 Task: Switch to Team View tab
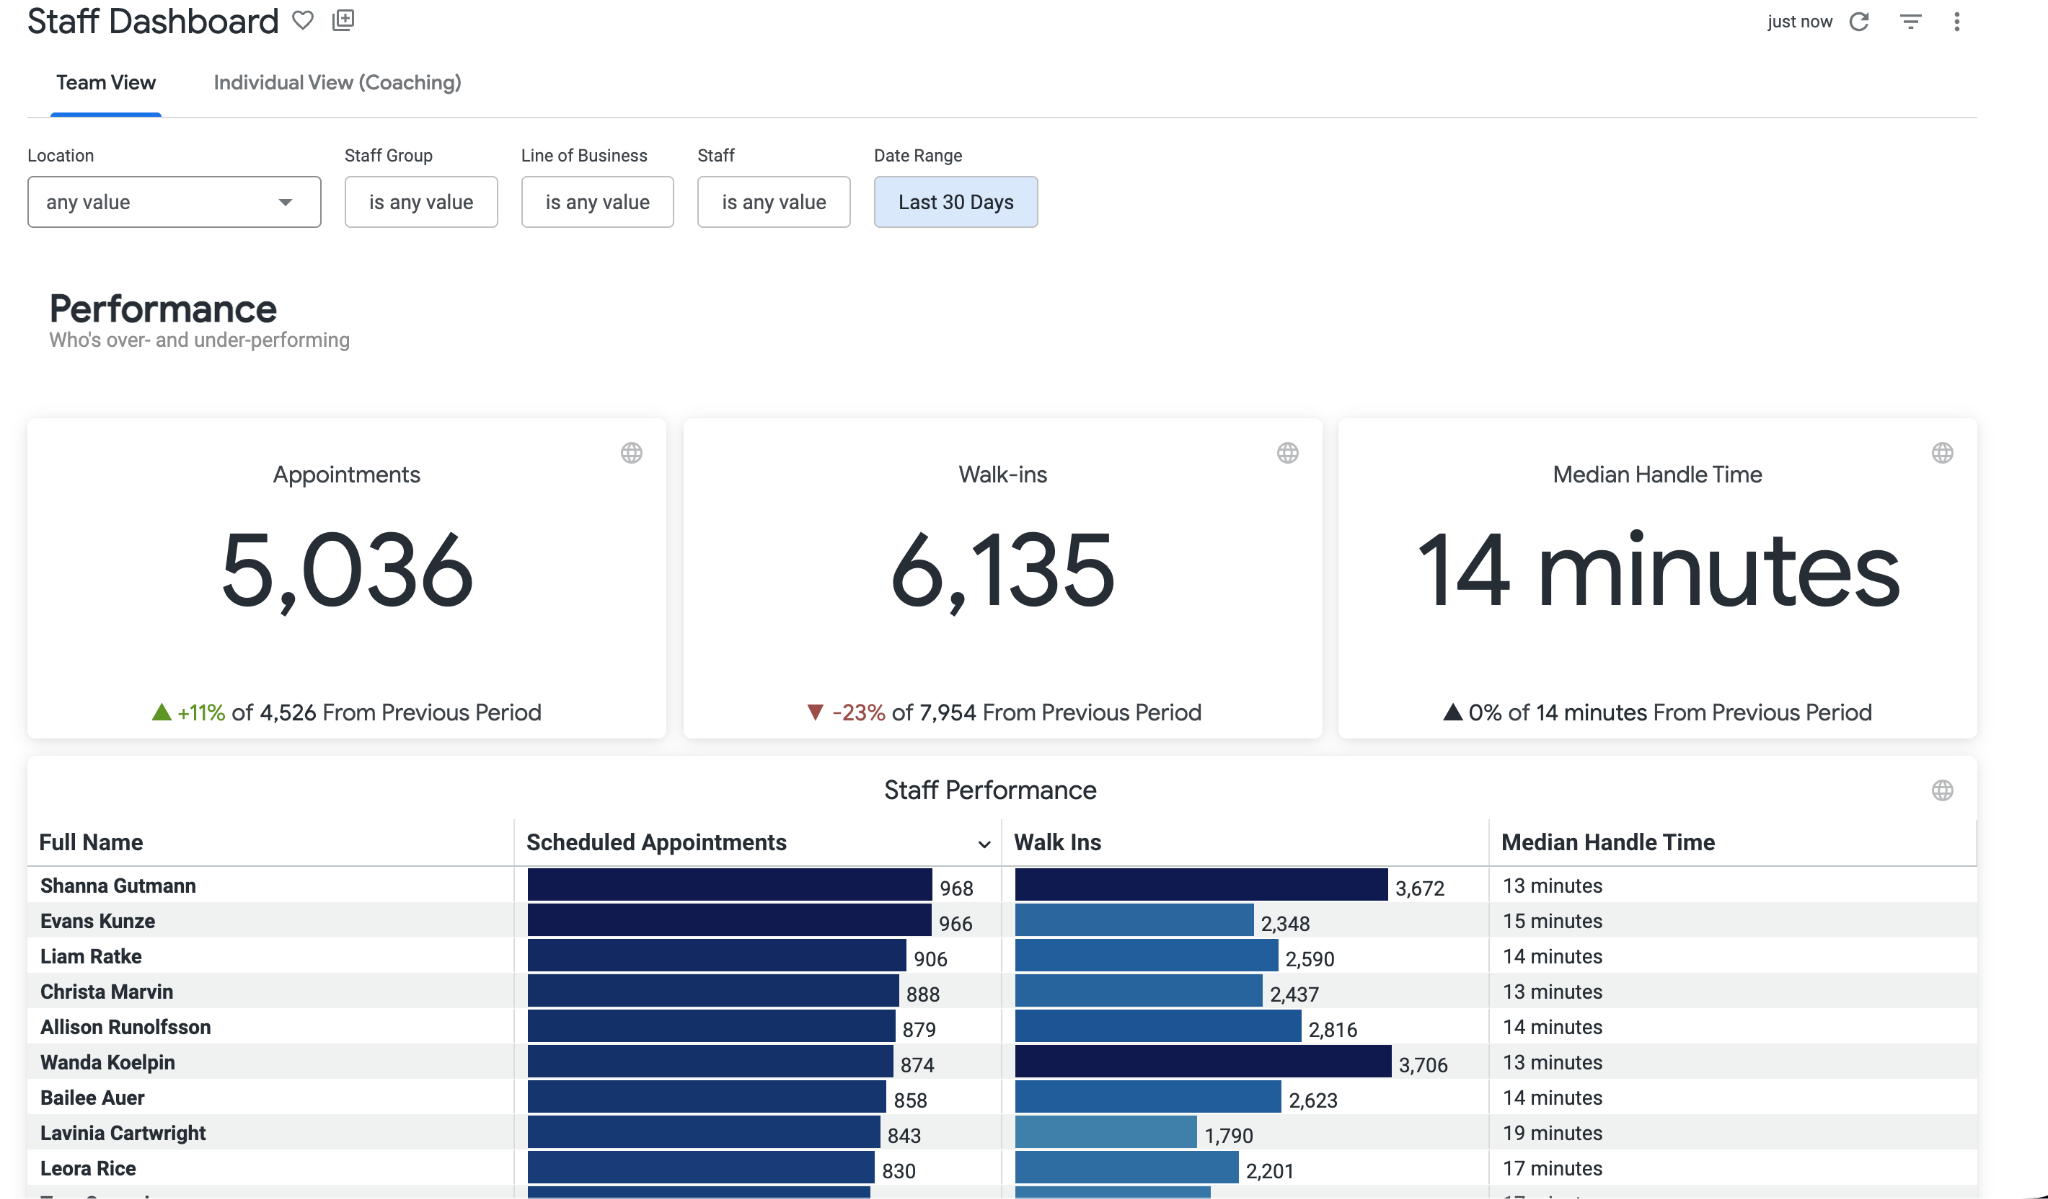(106, 83)
